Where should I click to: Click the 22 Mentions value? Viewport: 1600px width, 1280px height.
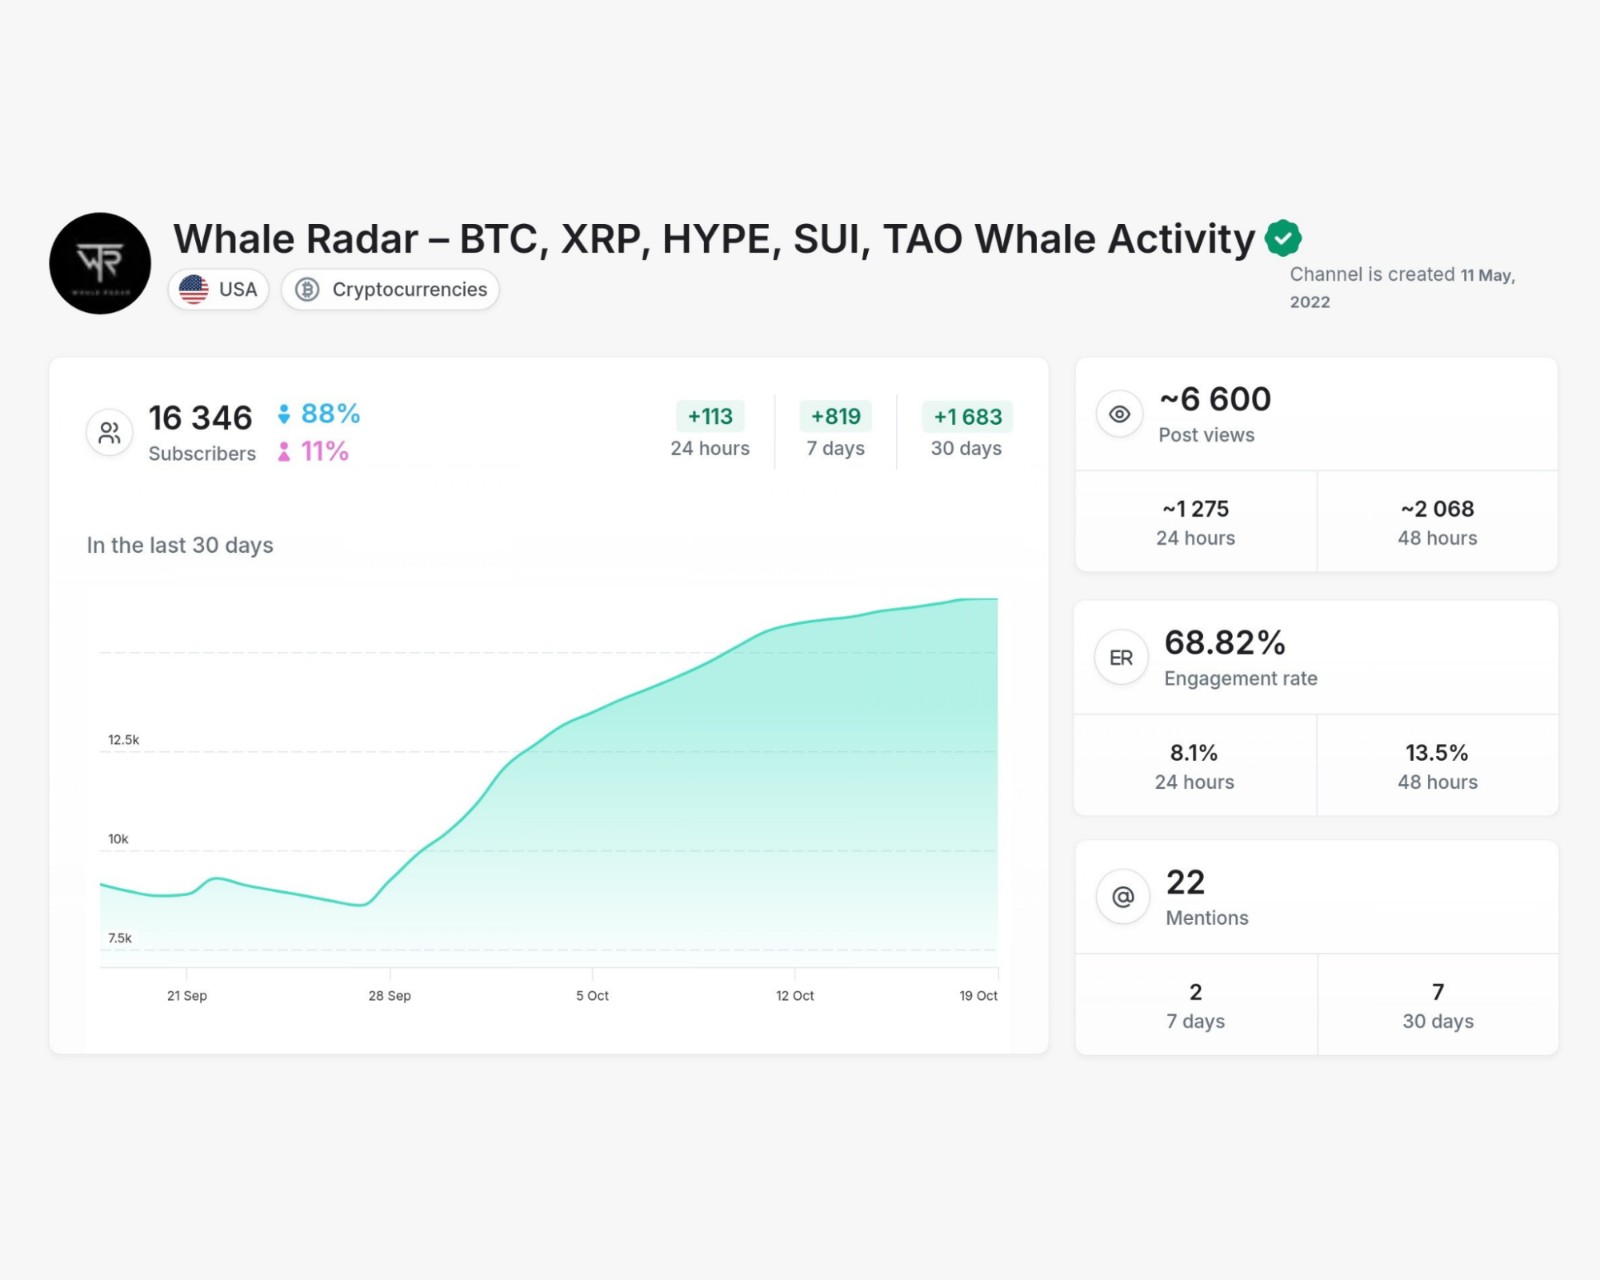[1186, 882]
